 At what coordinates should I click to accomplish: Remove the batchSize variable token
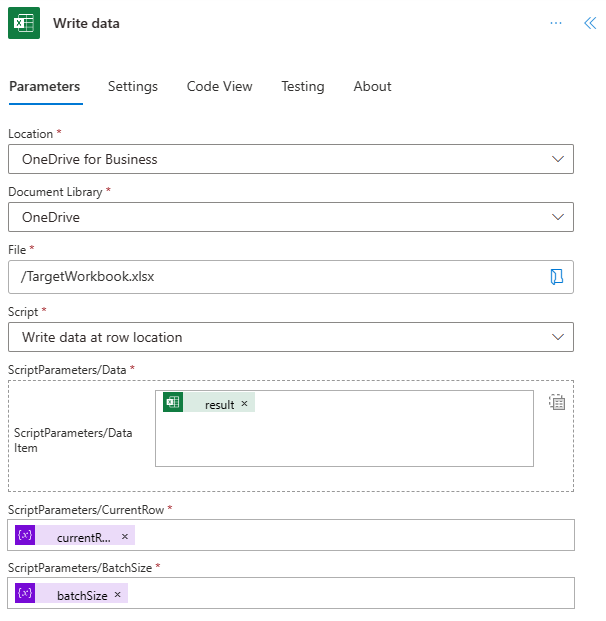pos(118,595)
